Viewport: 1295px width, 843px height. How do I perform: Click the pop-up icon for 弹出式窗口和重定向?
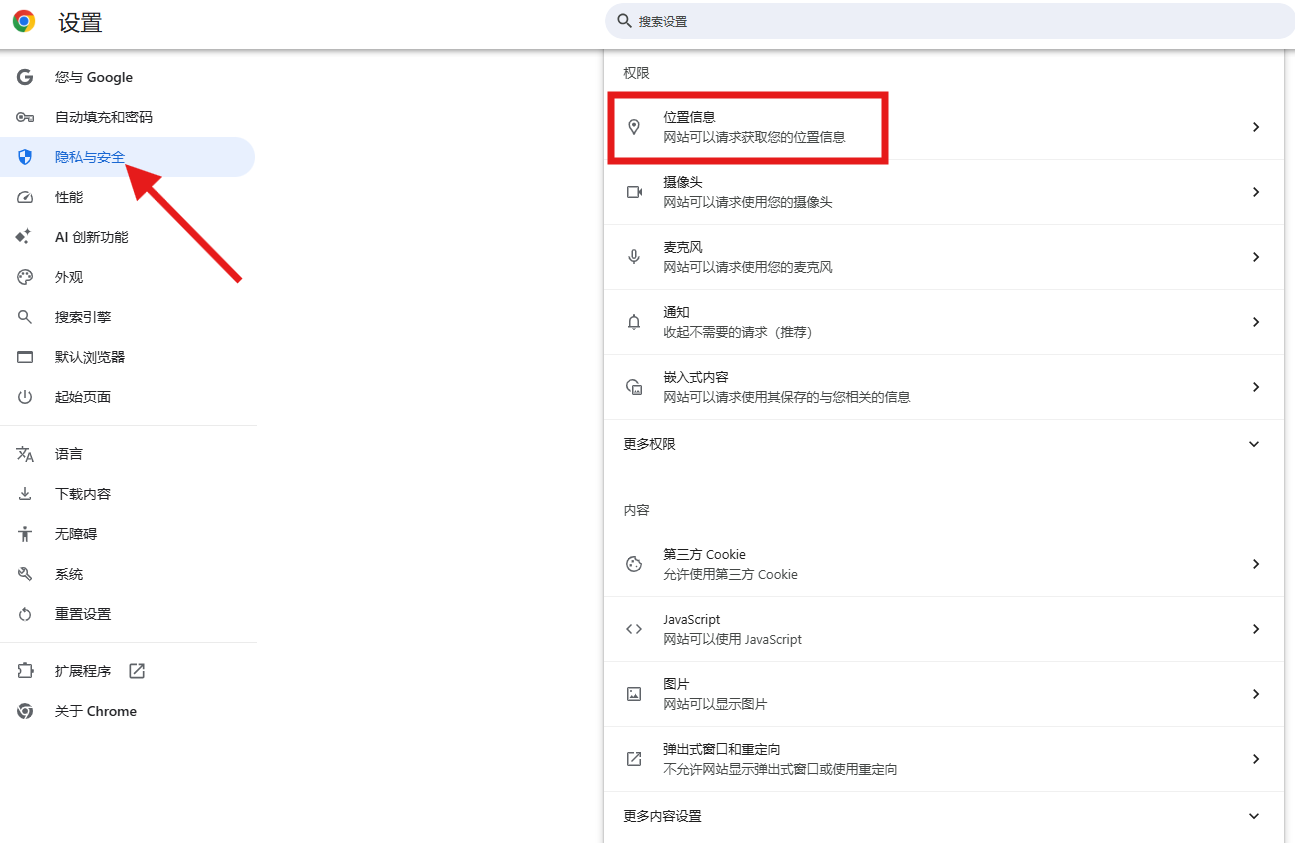[634, 759]
